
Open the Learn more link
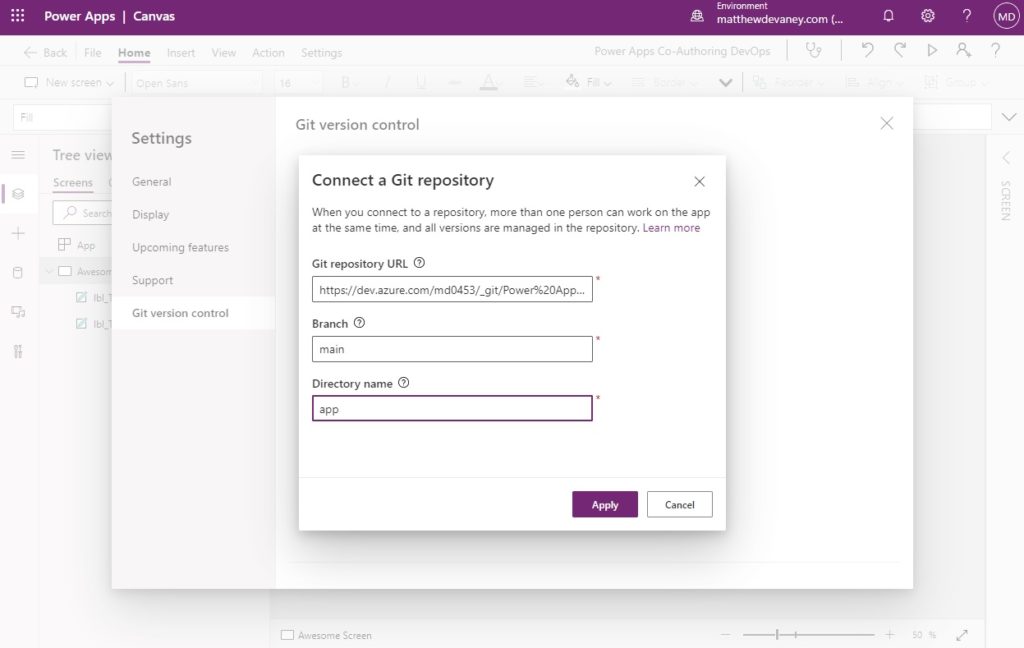[x=671, y=228]
